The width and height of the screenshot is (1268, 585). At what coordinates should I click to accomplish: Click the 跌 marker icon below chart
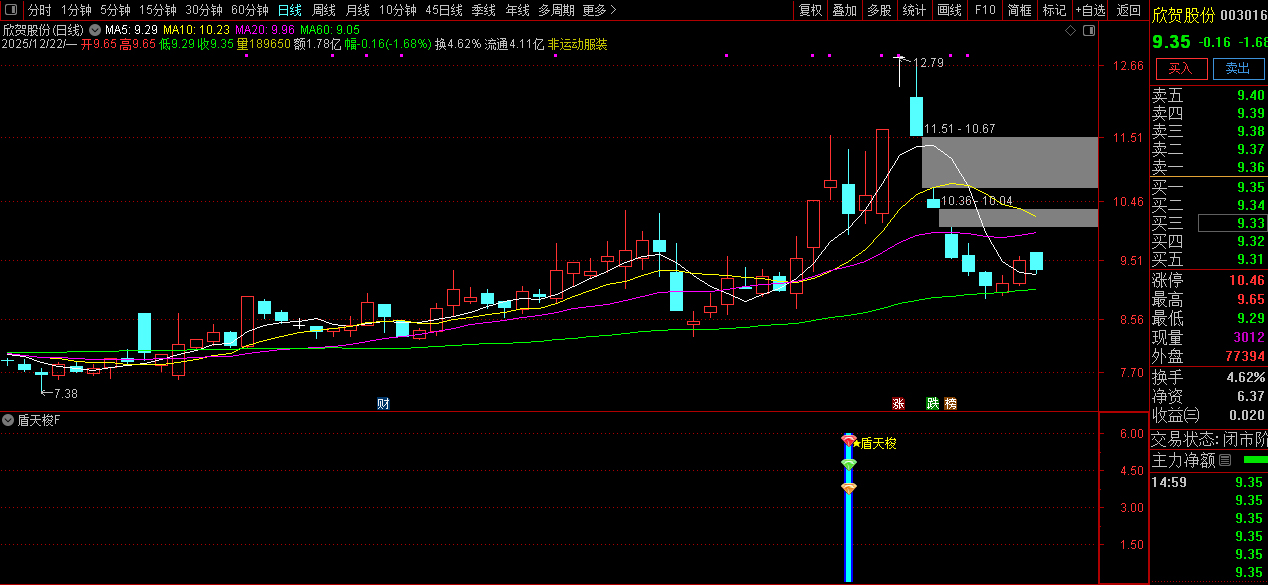(933, 403)
